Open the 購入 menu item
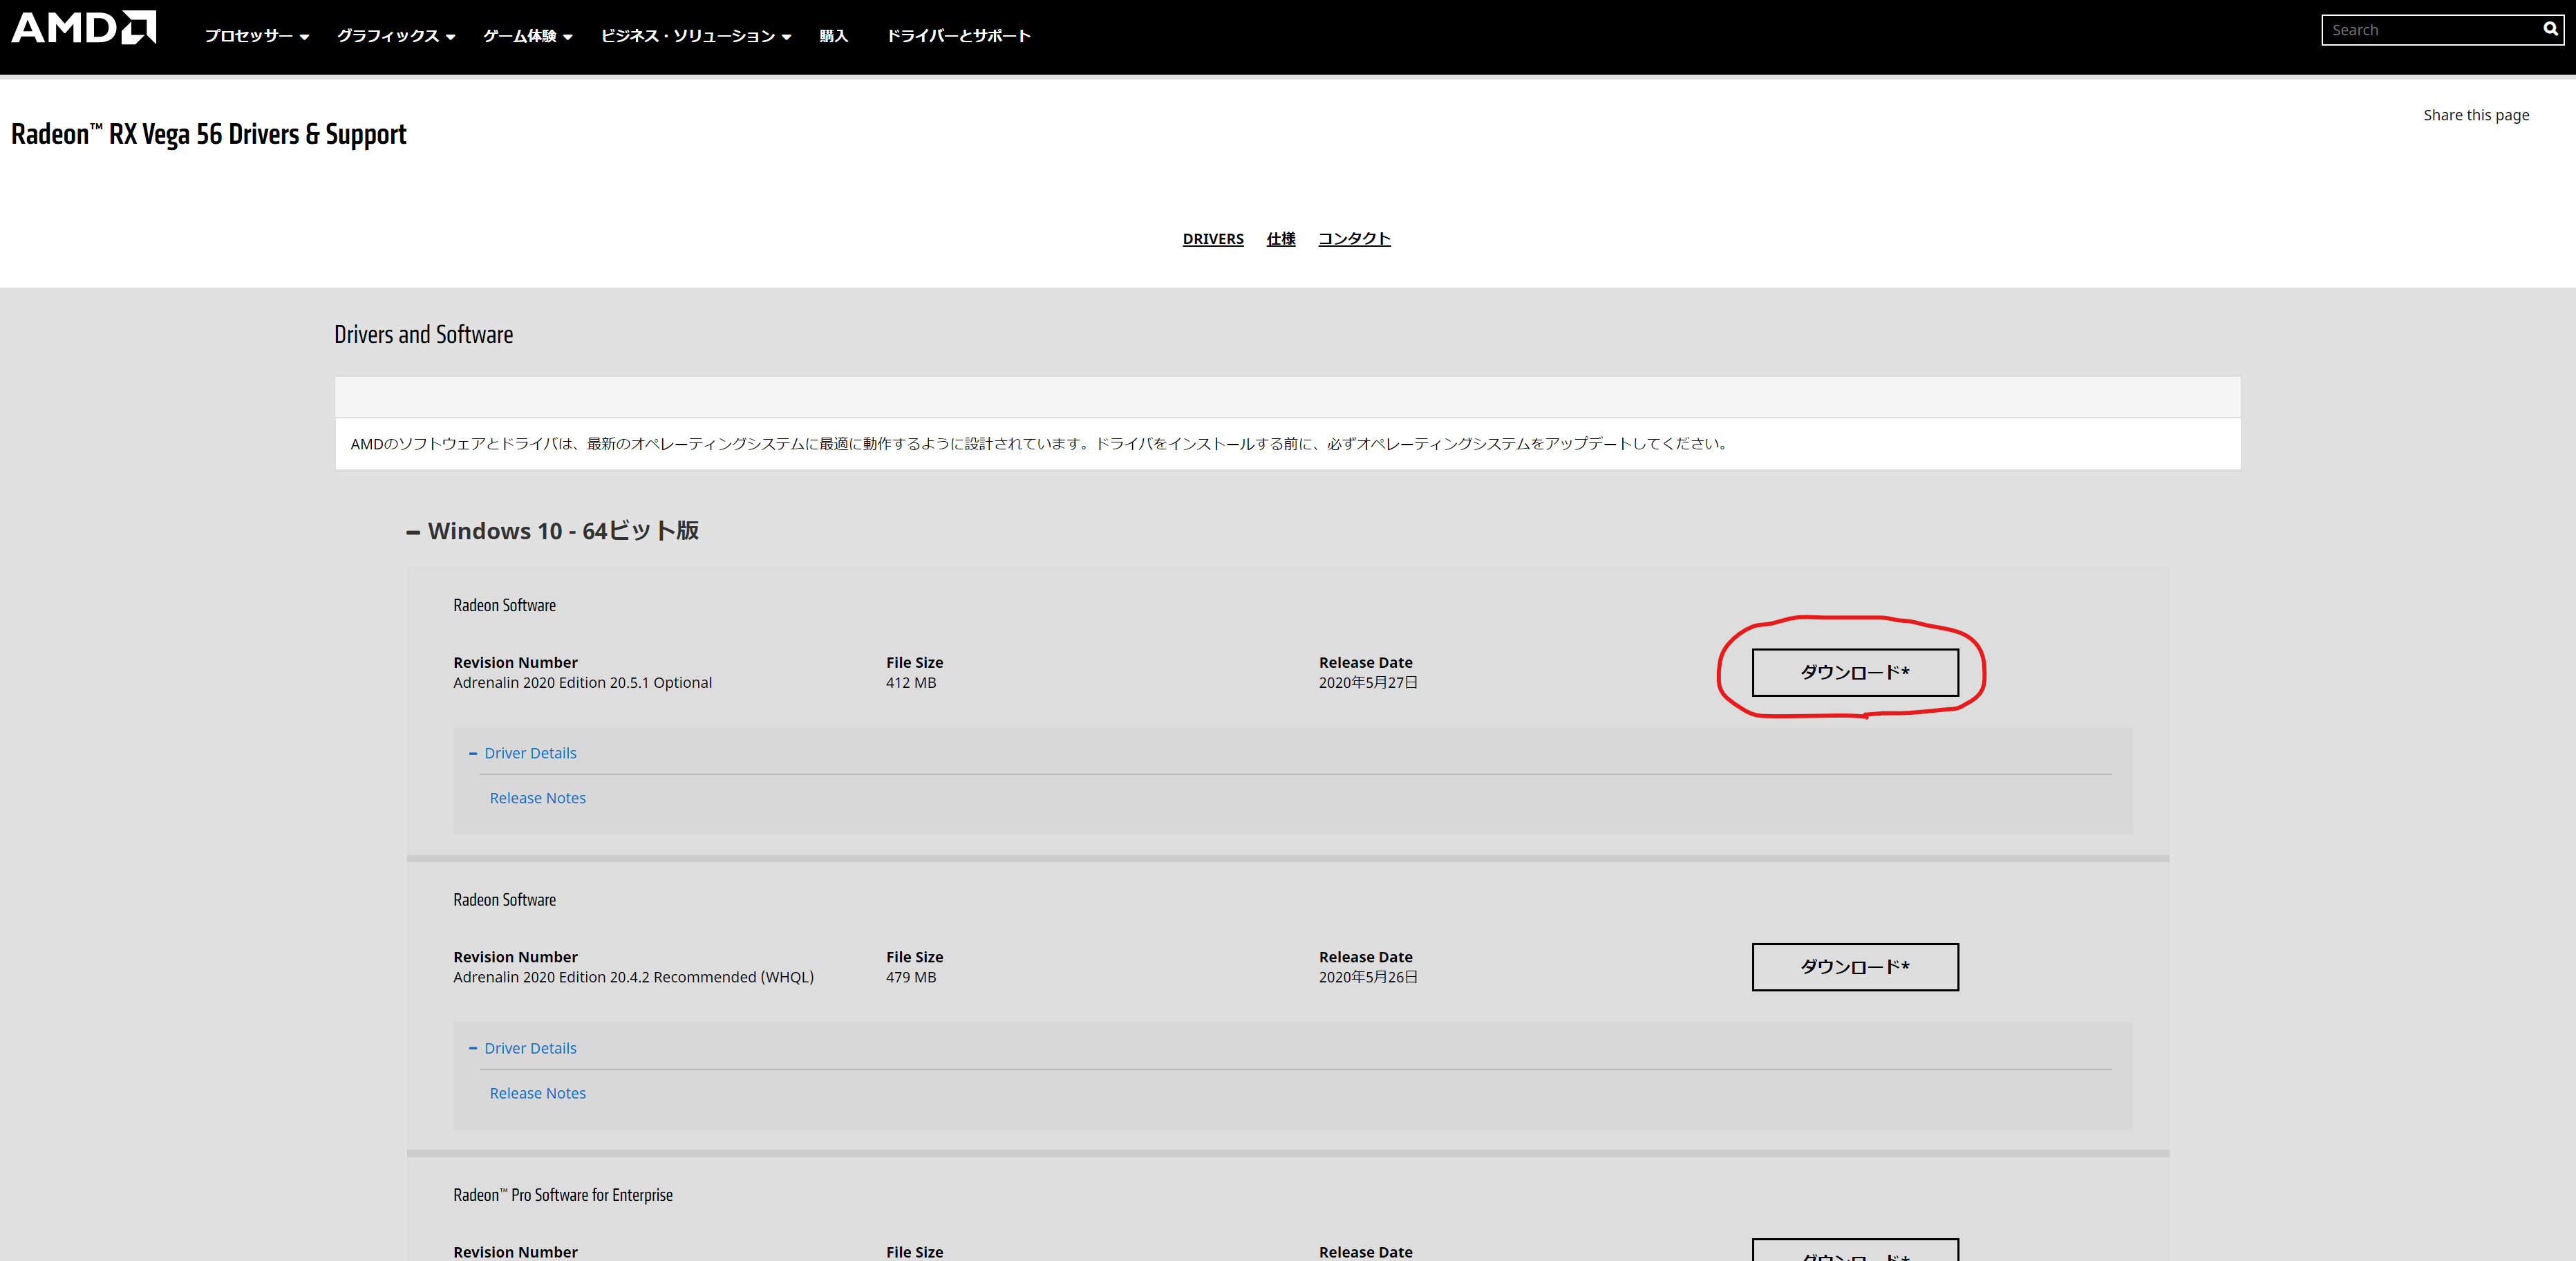Screen dimensions: 2576x1261 pyautogui.click(x=833, y=36)
